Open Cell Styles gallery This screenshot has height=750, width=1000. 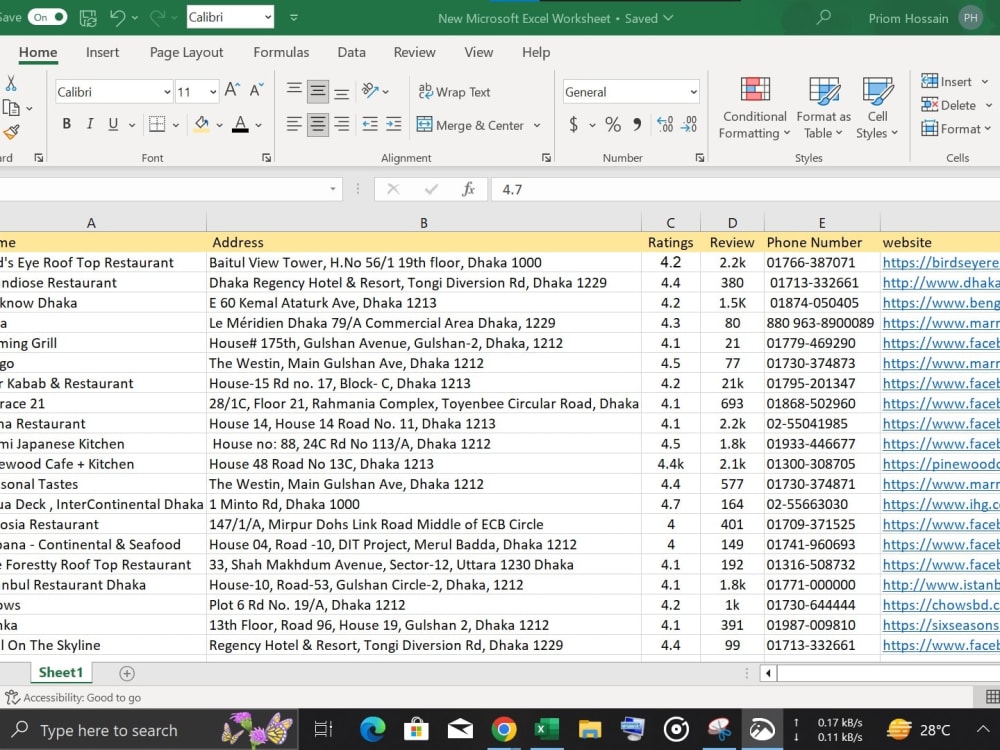click(x=878, y=107)
